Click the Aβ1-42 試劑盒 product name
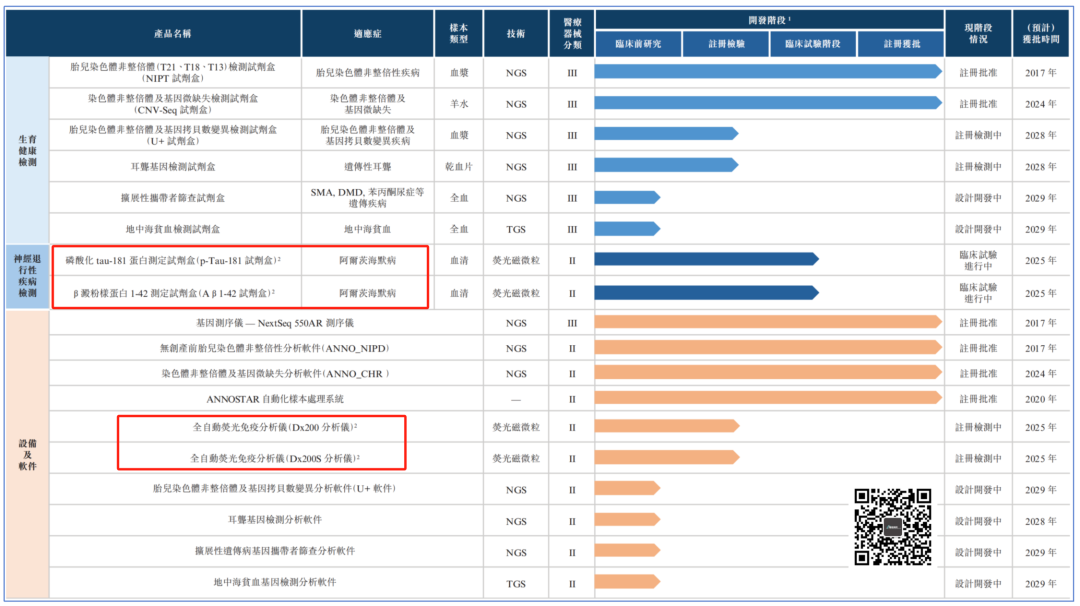The height and width of the screenshot is (606, 1080). (x=174, y=293)
